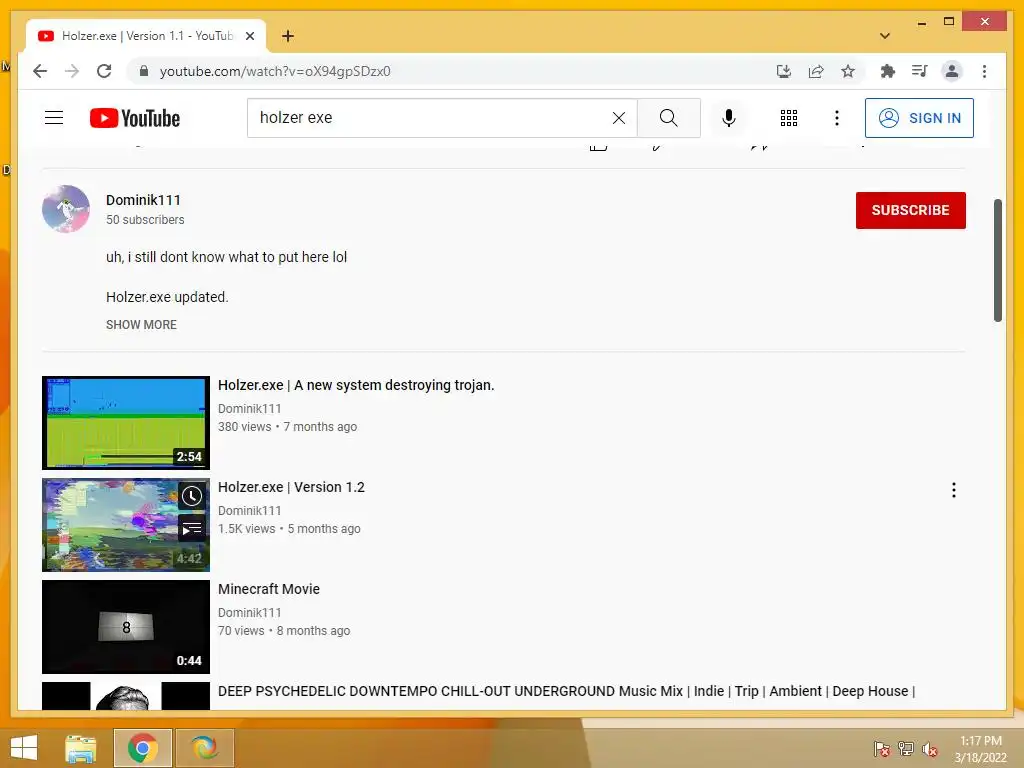This screenshot has width=1024, height=768.
Task: Subscribe to Dominik111
Action: tap(910, 210)
